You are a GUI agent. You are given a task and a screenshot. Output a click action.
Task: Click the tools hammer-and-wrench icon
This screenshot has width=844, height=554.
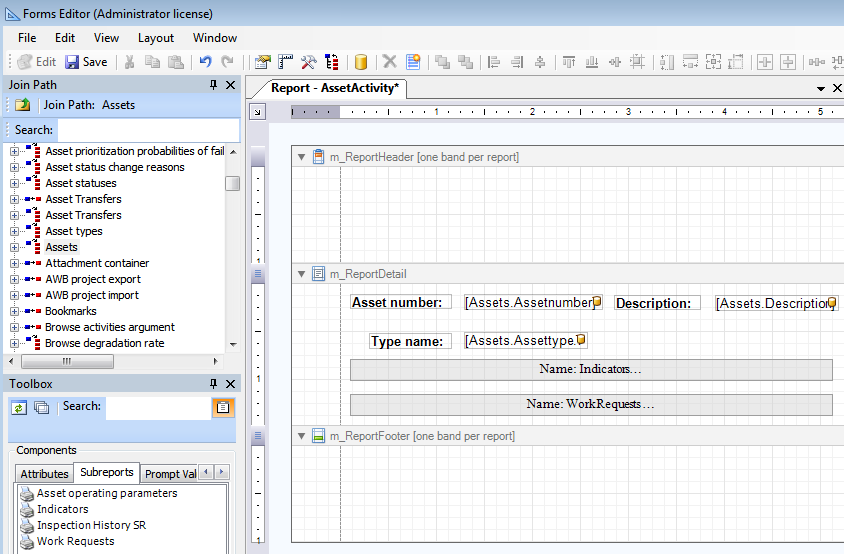309,62
